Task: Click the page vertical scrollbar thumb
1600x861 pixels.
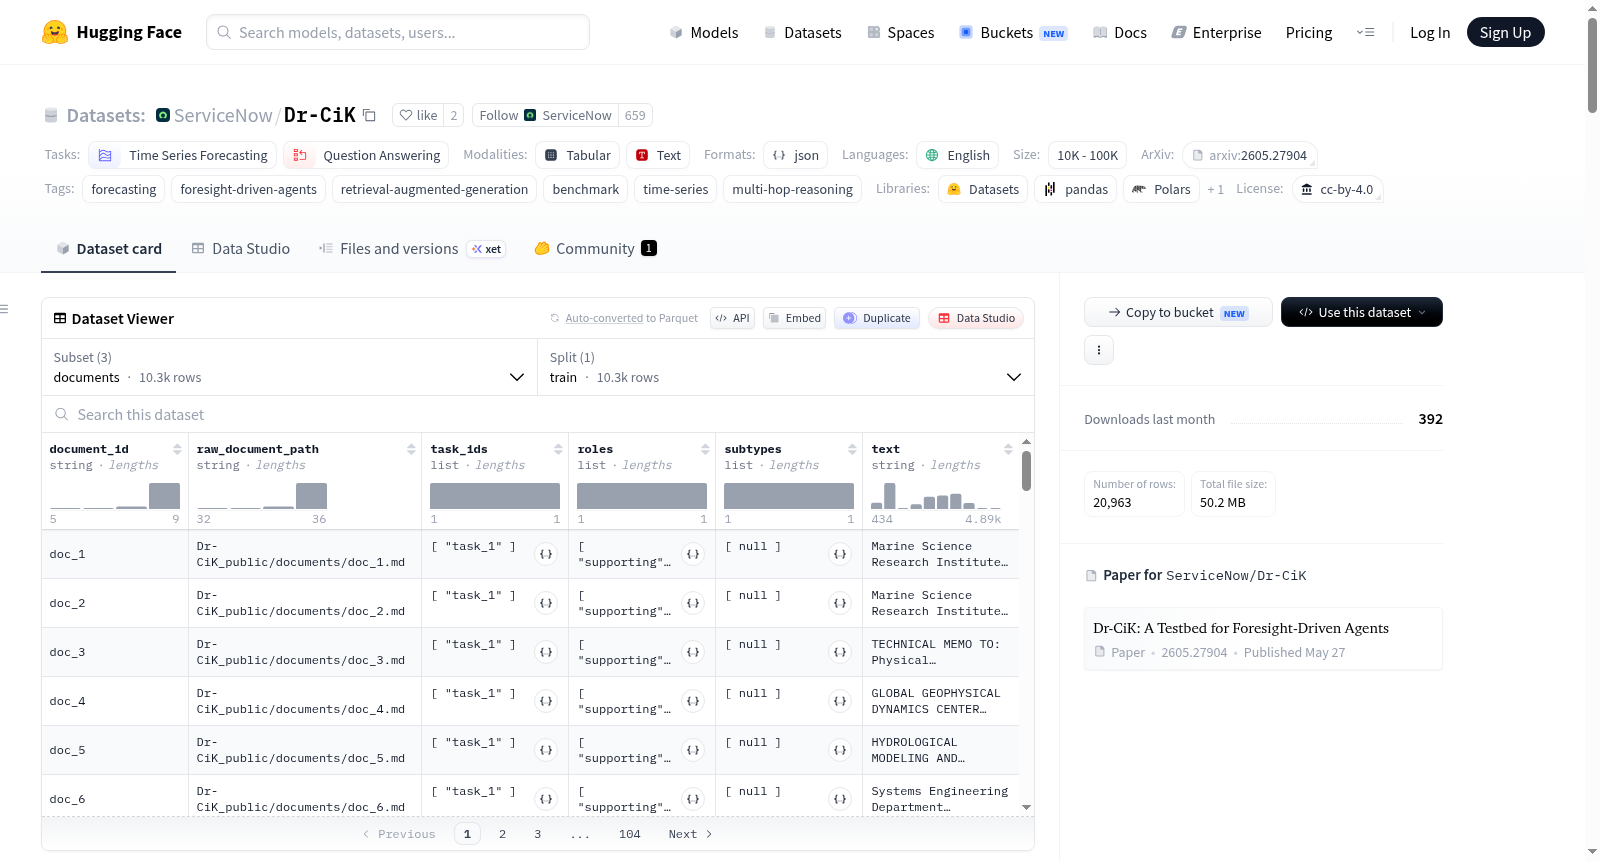Action: pos(1592,65)
